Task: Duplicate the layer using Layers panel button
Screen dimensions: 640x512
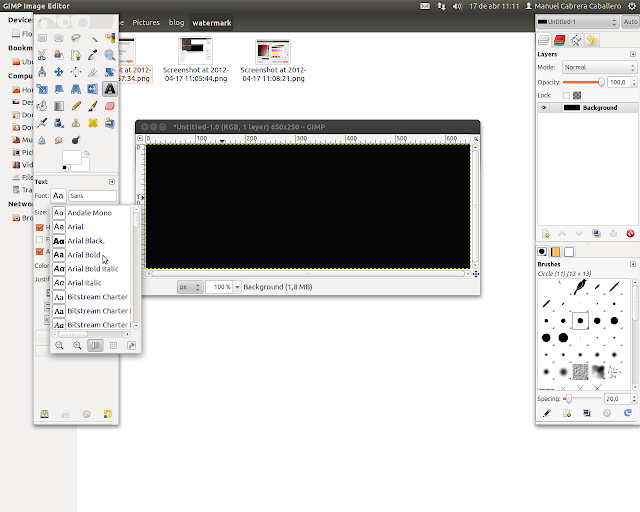Action: click(x=596, y=234)
